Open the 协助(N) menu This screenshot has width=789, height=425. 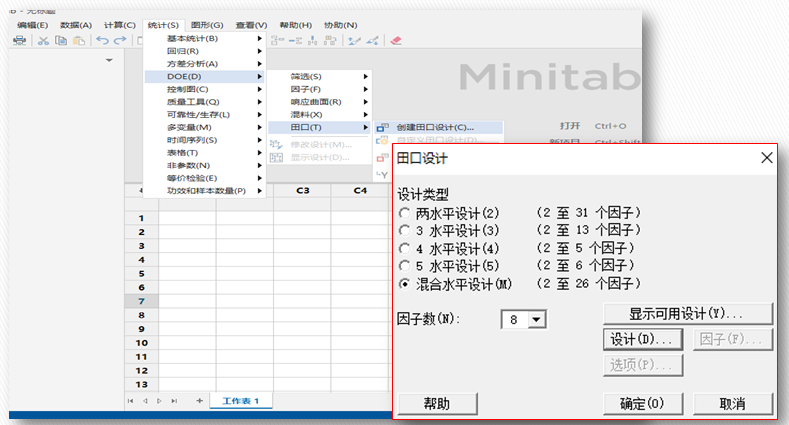coord(341,25)
